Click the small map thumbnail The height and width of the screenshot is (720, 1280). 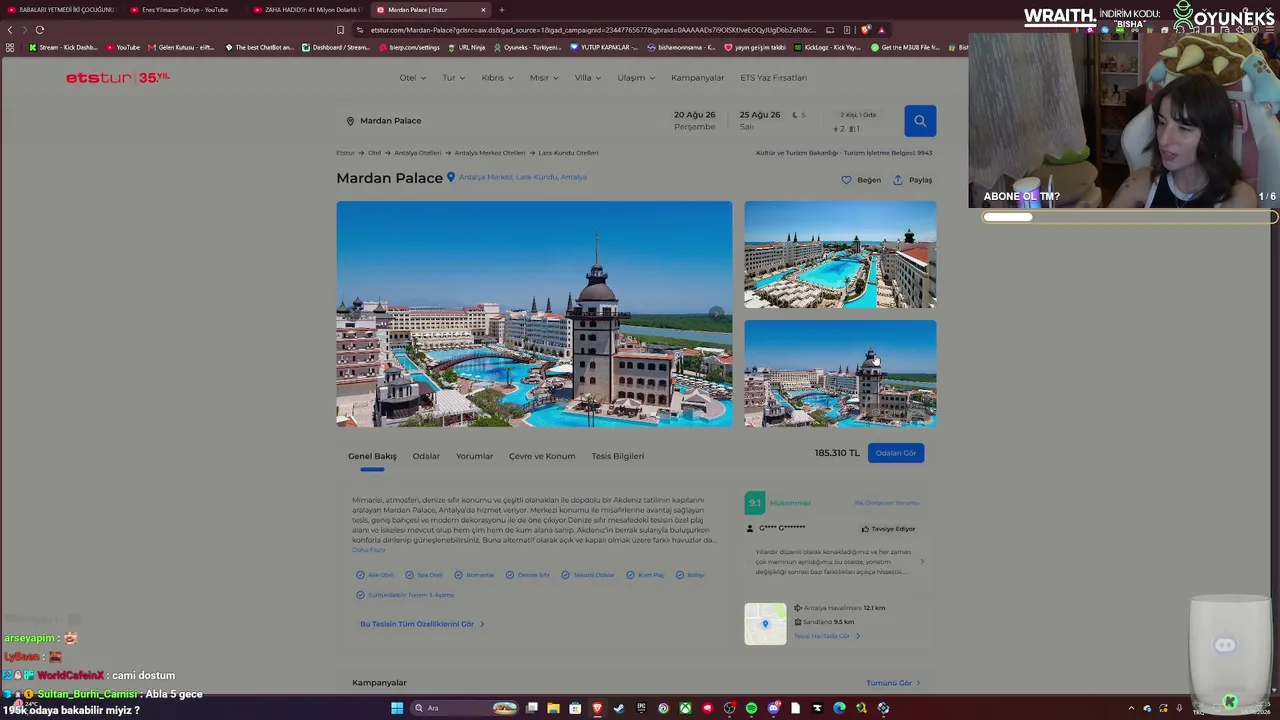765,624
